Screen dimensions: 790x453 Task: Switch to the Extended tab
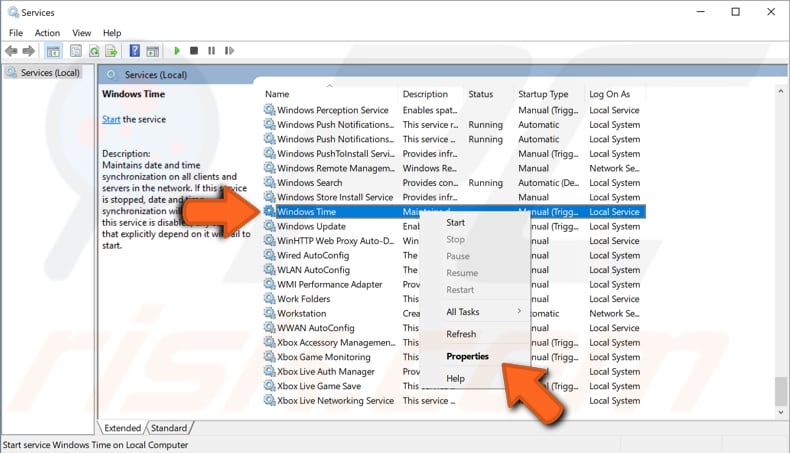tap(122, 428)
